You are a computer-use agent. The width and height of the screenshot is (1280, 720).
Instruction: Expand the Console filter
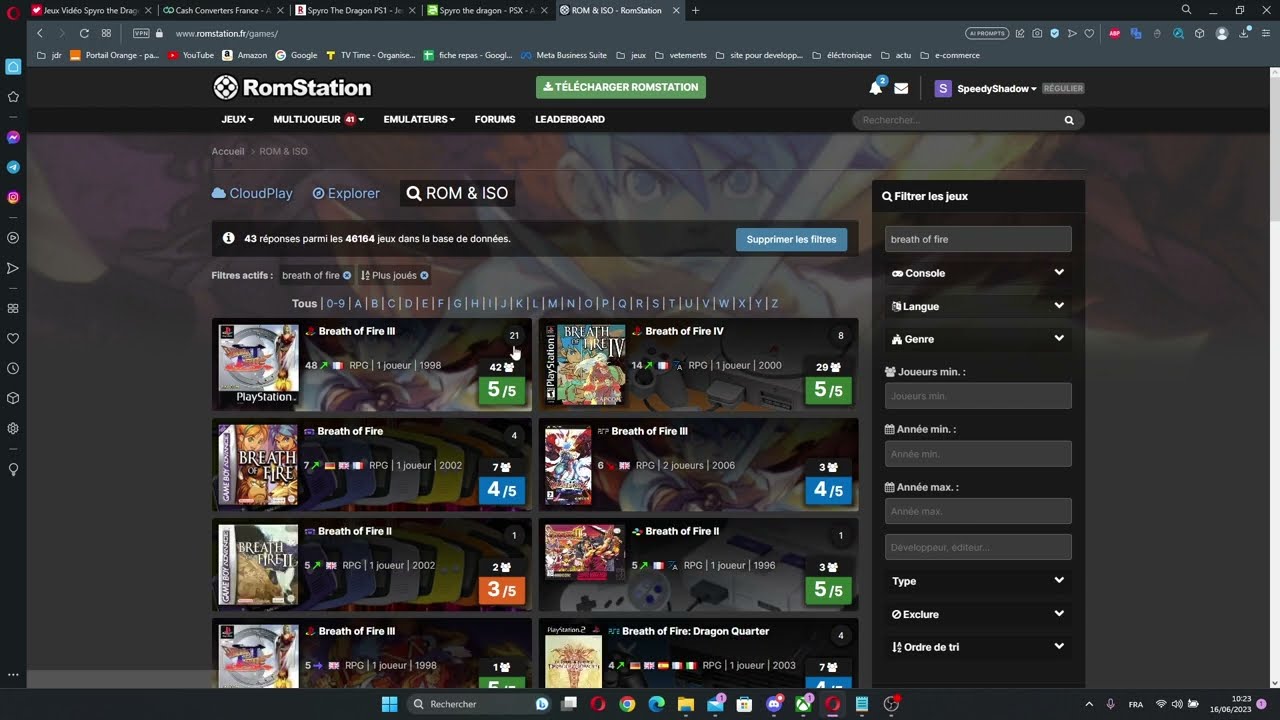(x=978, y=273)
